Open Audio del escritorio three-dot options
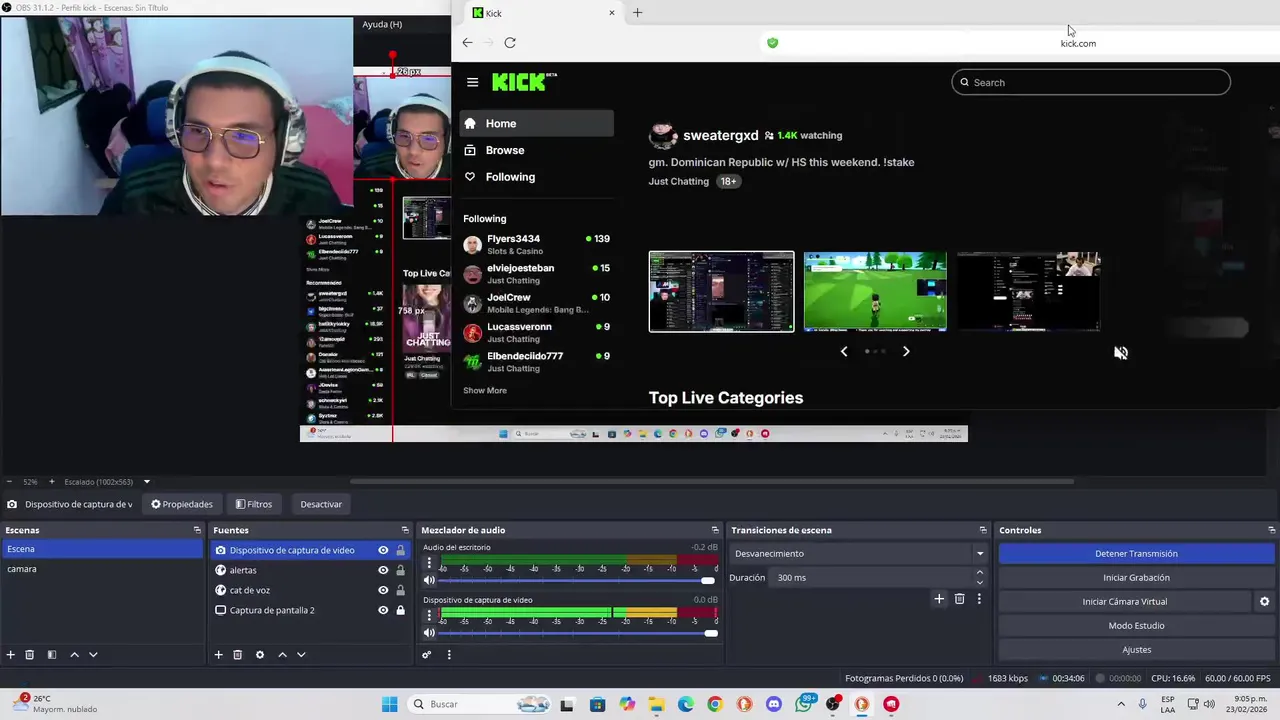This screenshot has width=1280, height=720. point(429,563)
